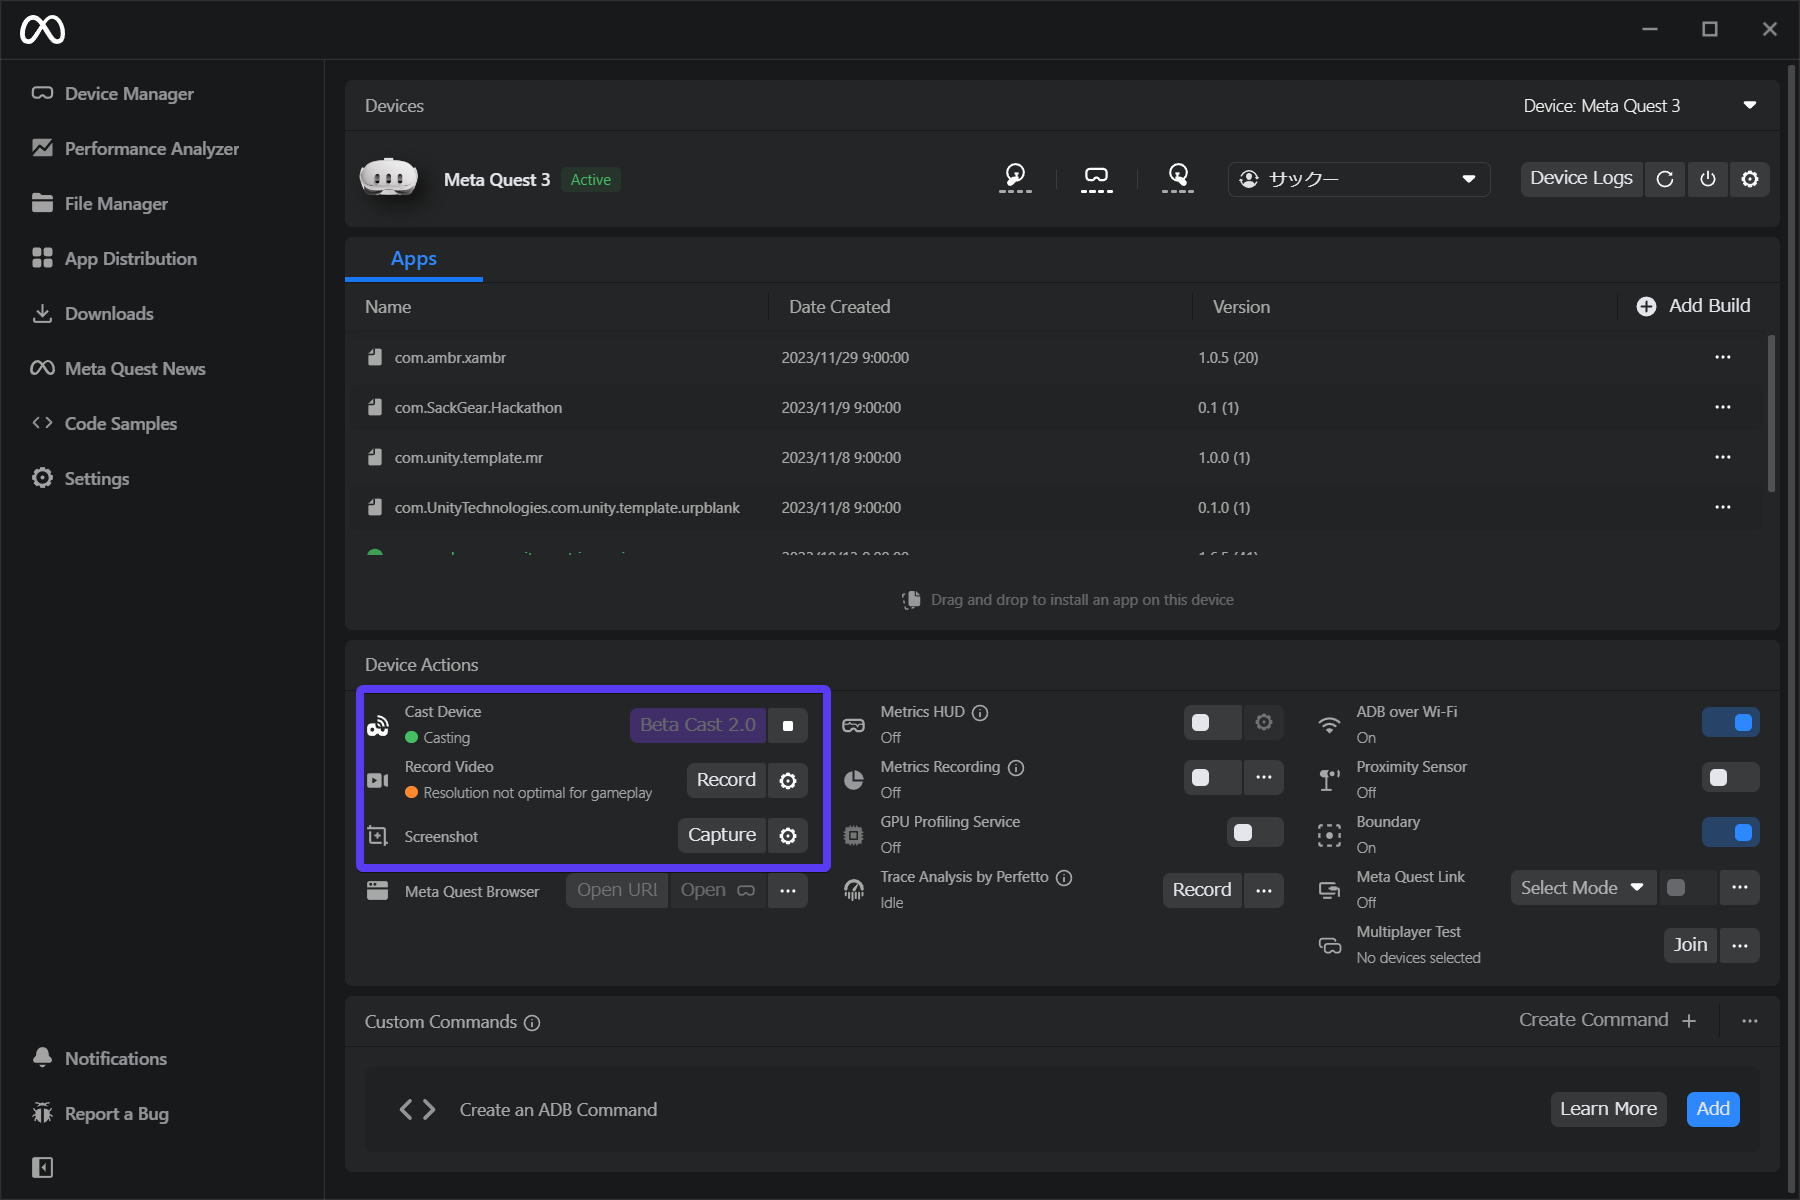This screenshot has width=1800, height=1200.
Task: Click the Metrics HUD settings gear
Action: 1264,722
